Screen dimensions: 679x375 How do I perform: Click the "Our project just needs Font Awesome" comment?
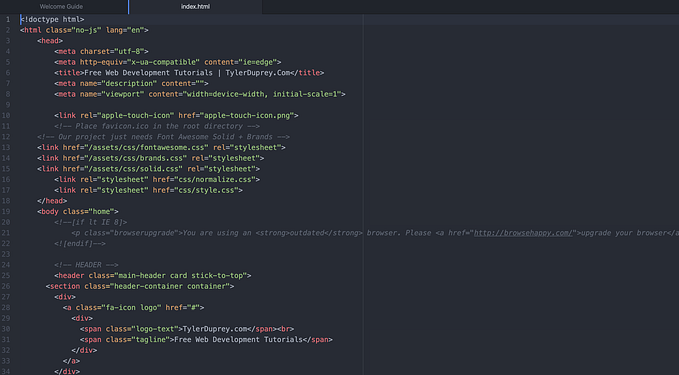tap(163, 137)
